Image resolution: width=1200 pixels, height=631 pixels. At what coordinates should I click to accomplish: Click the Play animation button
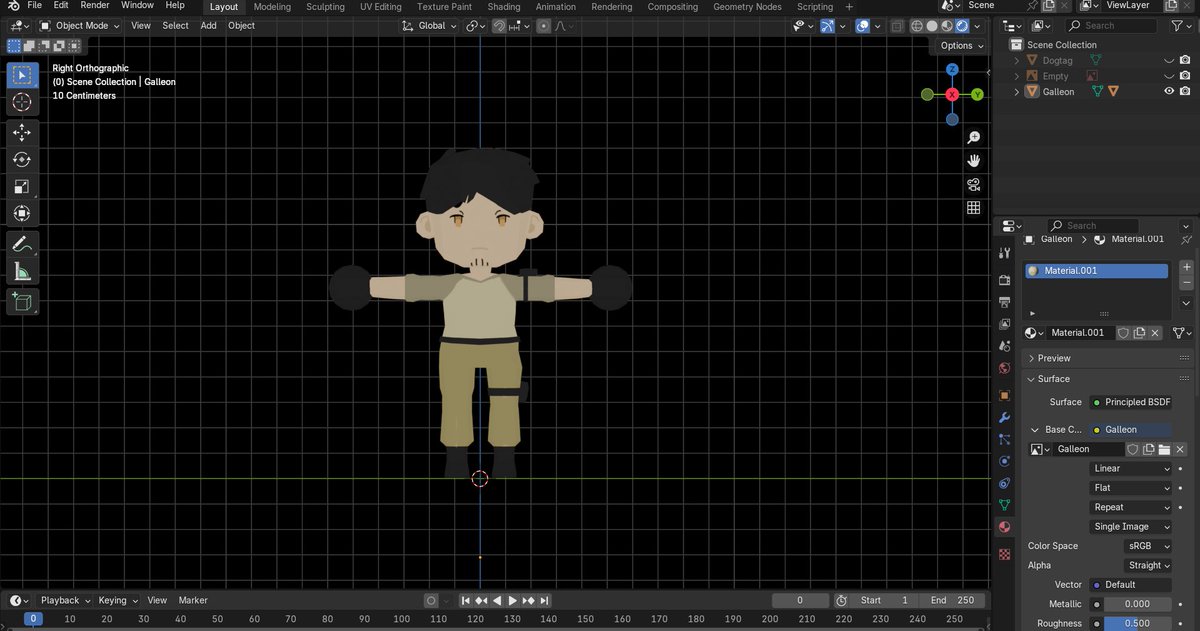[x=513, y=600]
